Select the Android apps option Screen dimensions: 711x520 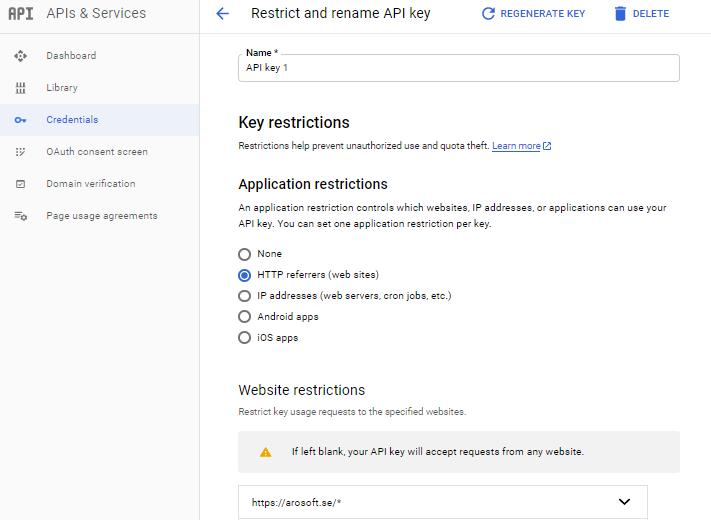244,316
